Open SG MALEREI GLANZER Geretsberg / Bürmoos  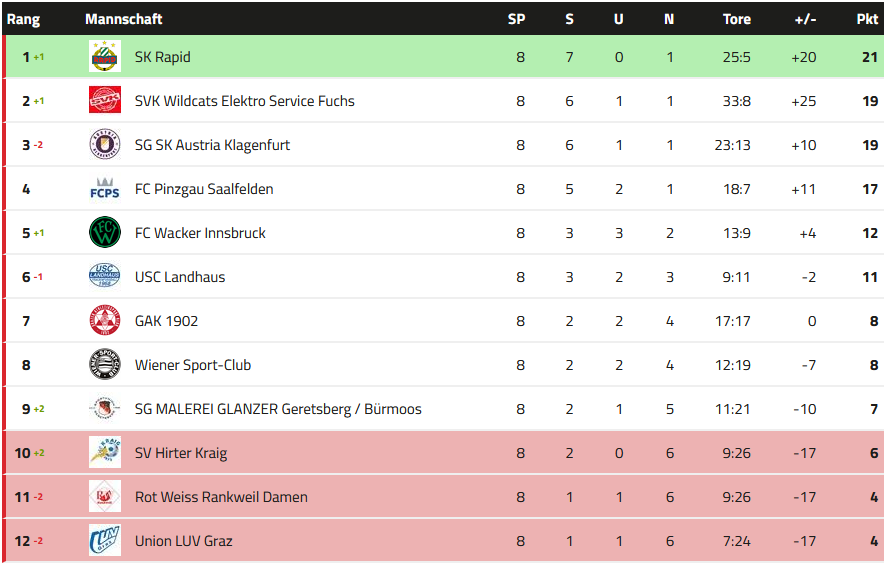point(278,409)
